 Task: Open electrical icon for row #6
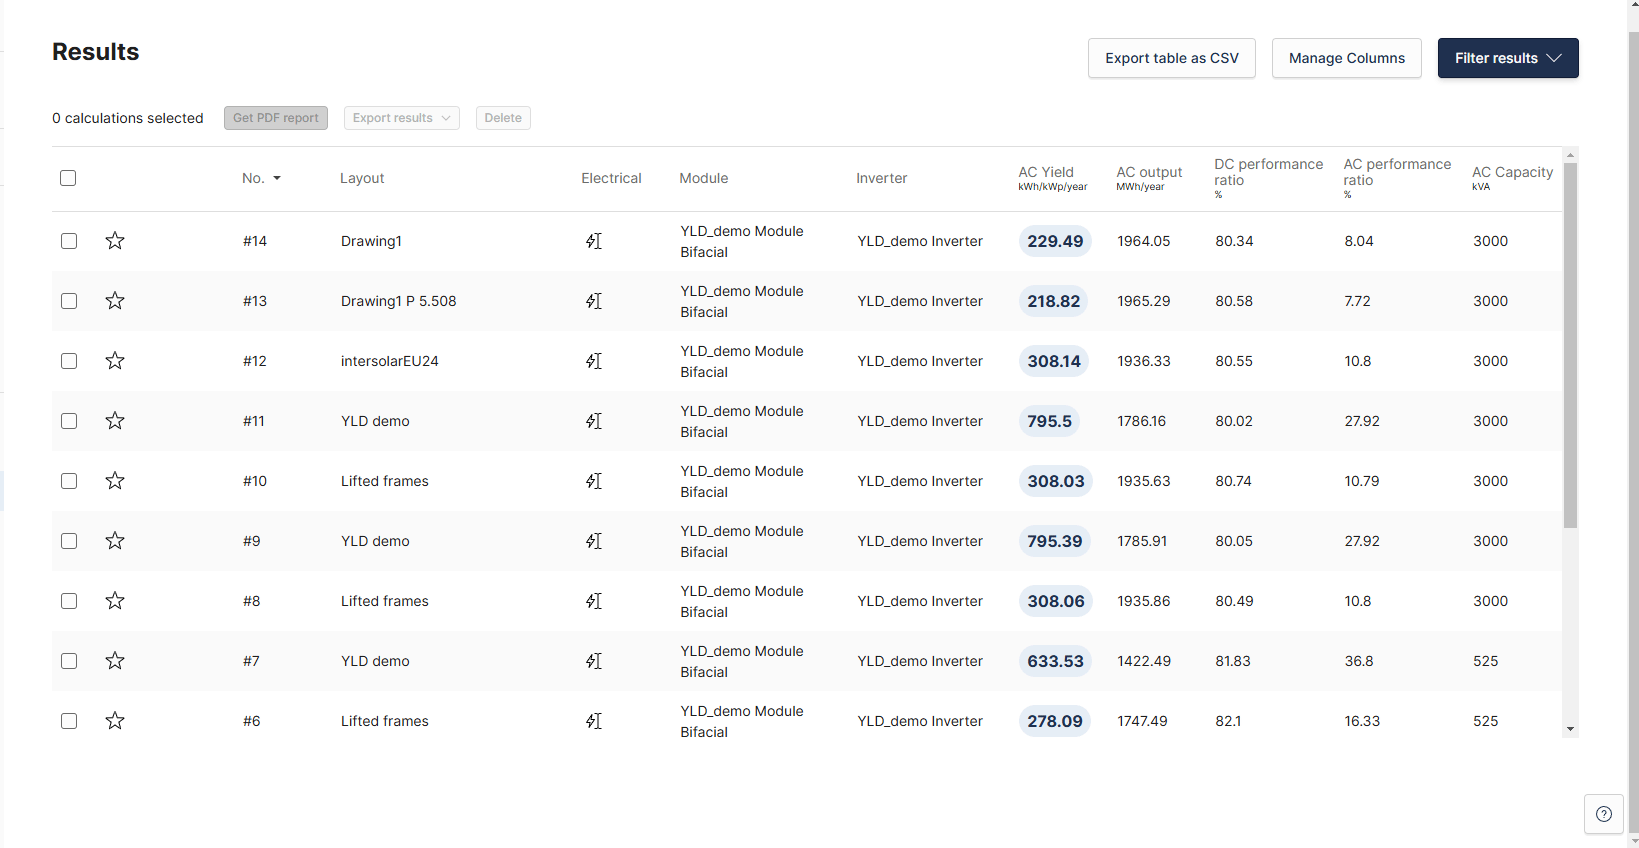(594, 721)
